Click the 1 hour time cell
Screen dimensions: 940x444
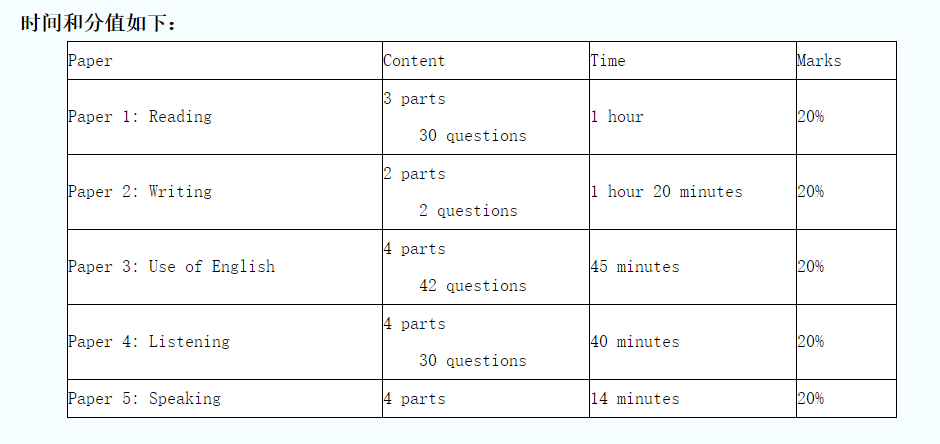click(692, 117)
